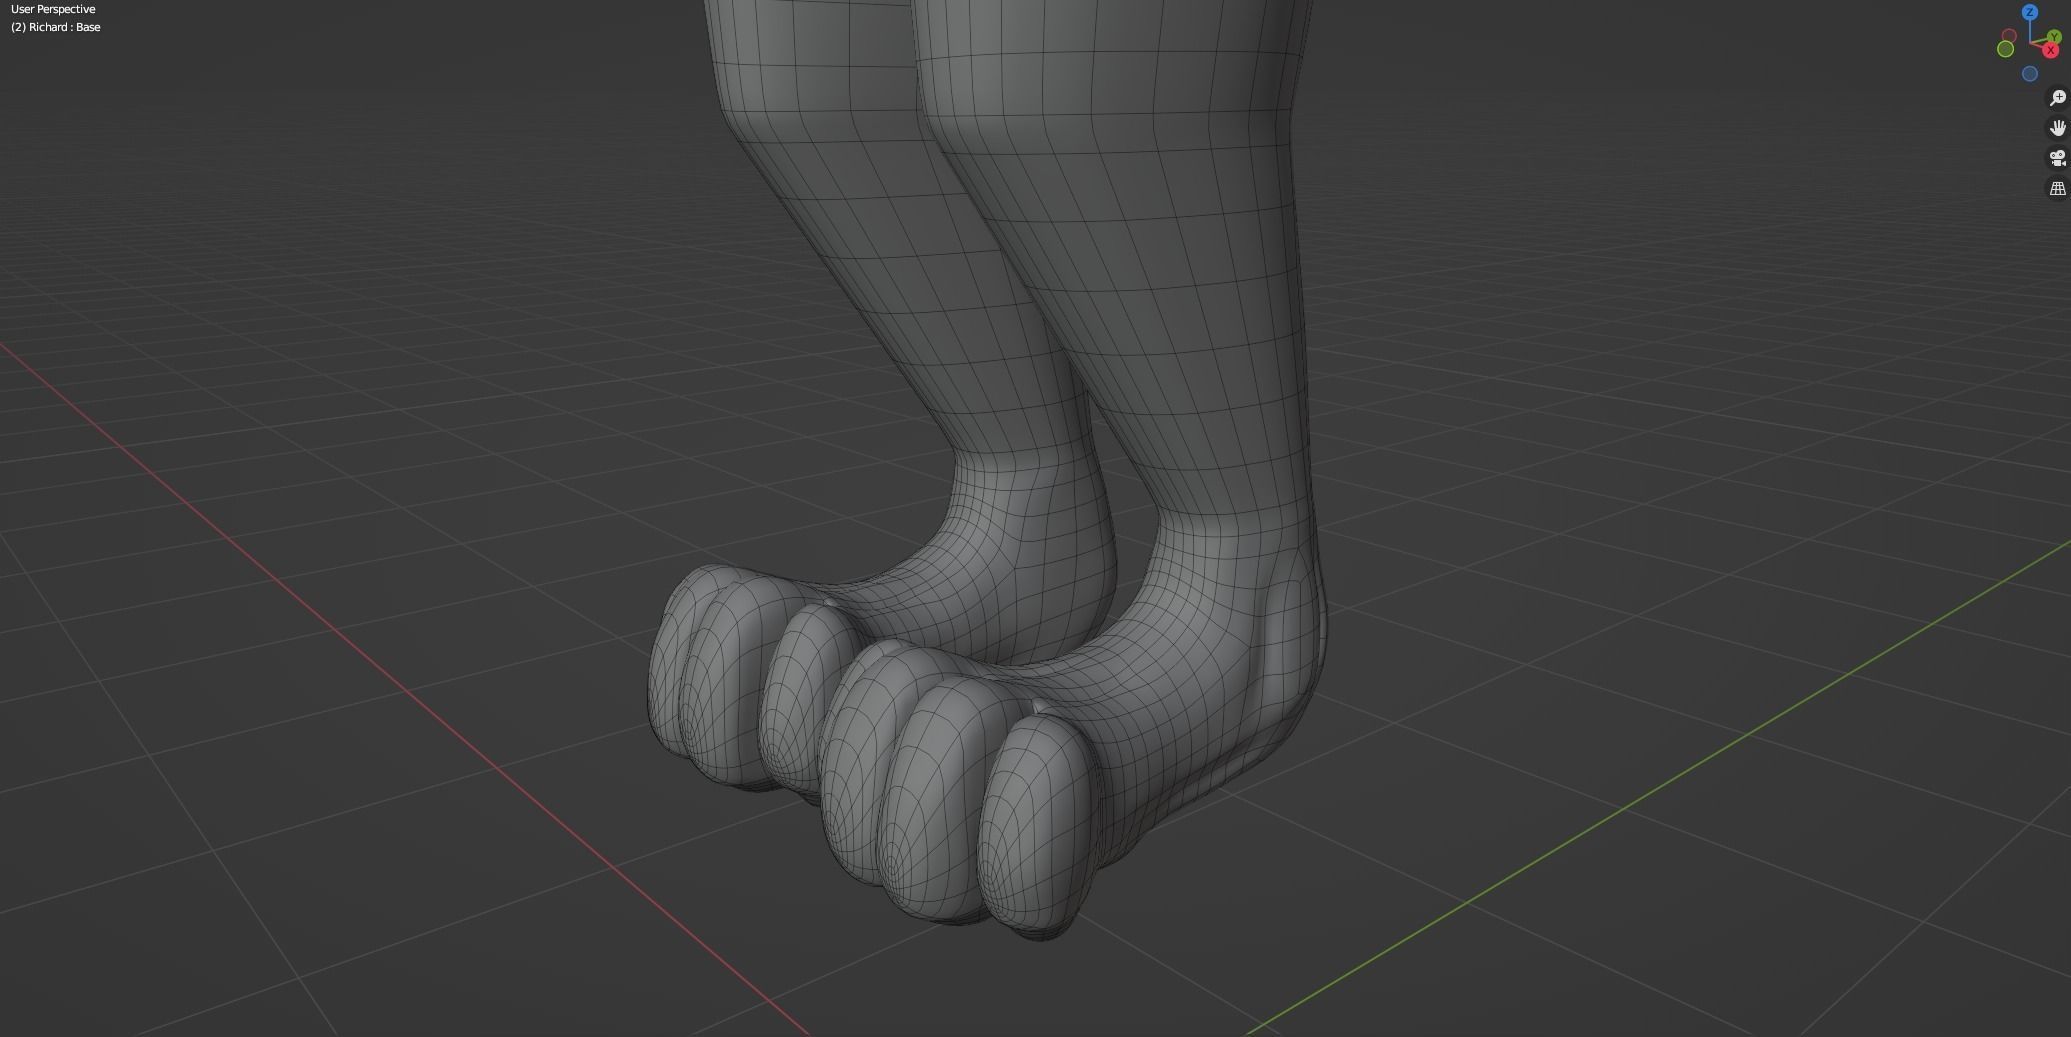Click the 'User Perspective' text label
Image resolution: width=2071 pixels, height=1037 pixels.
[53, 9]
